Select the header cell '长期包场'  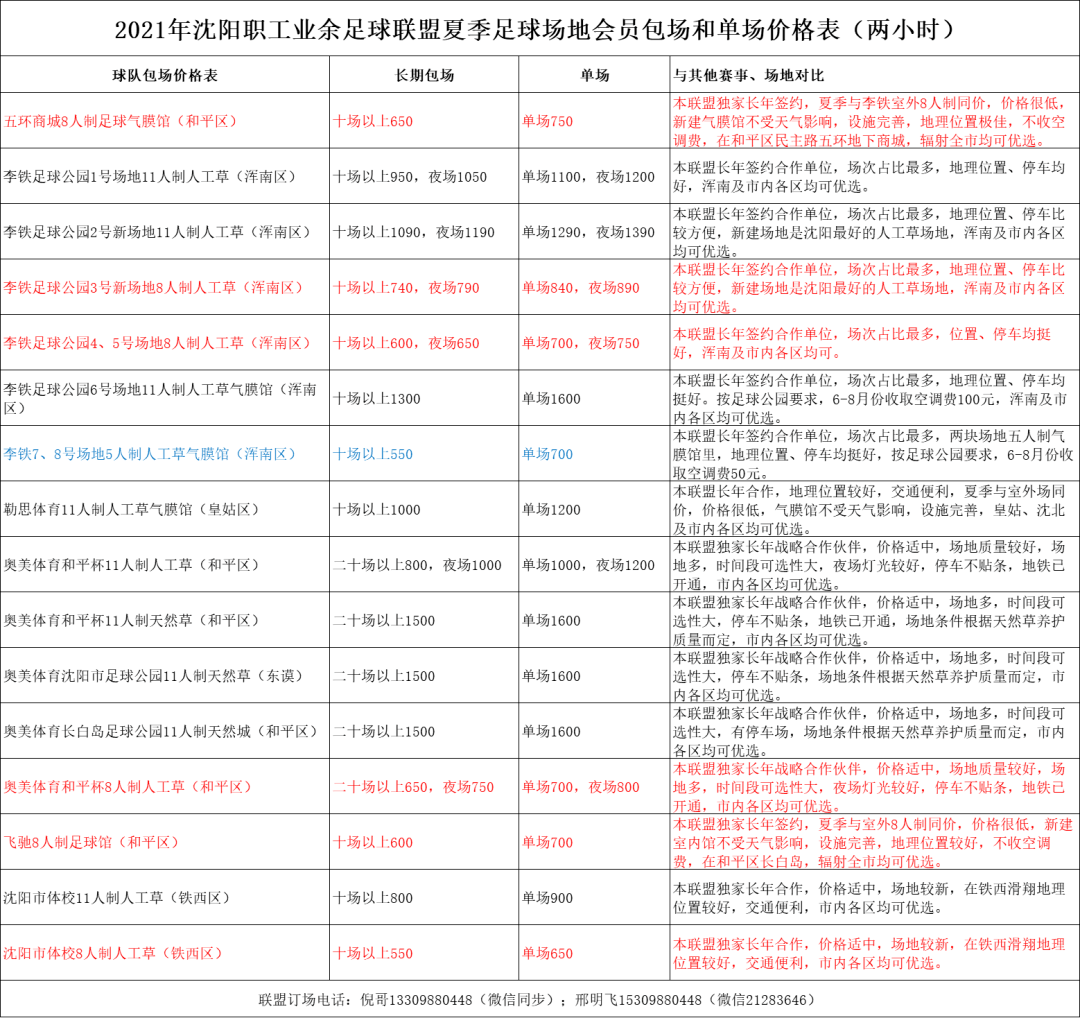tap(424, 76)
